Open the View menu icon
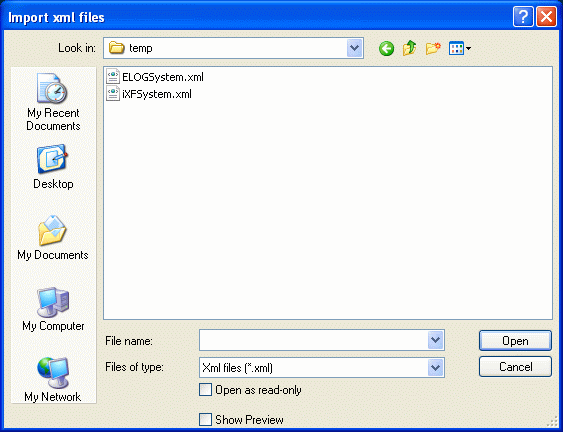Screen dimensions: 563x432 460,48
